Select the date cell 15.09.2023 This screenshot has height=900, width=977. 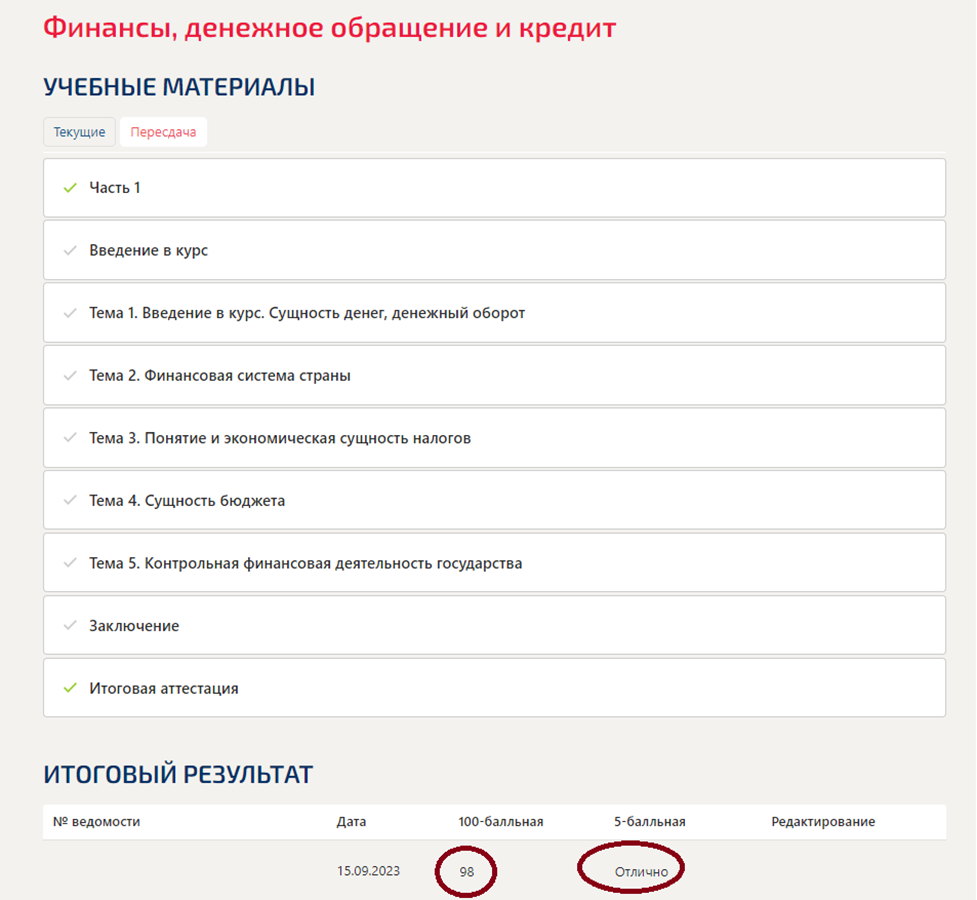pos(368,871)
